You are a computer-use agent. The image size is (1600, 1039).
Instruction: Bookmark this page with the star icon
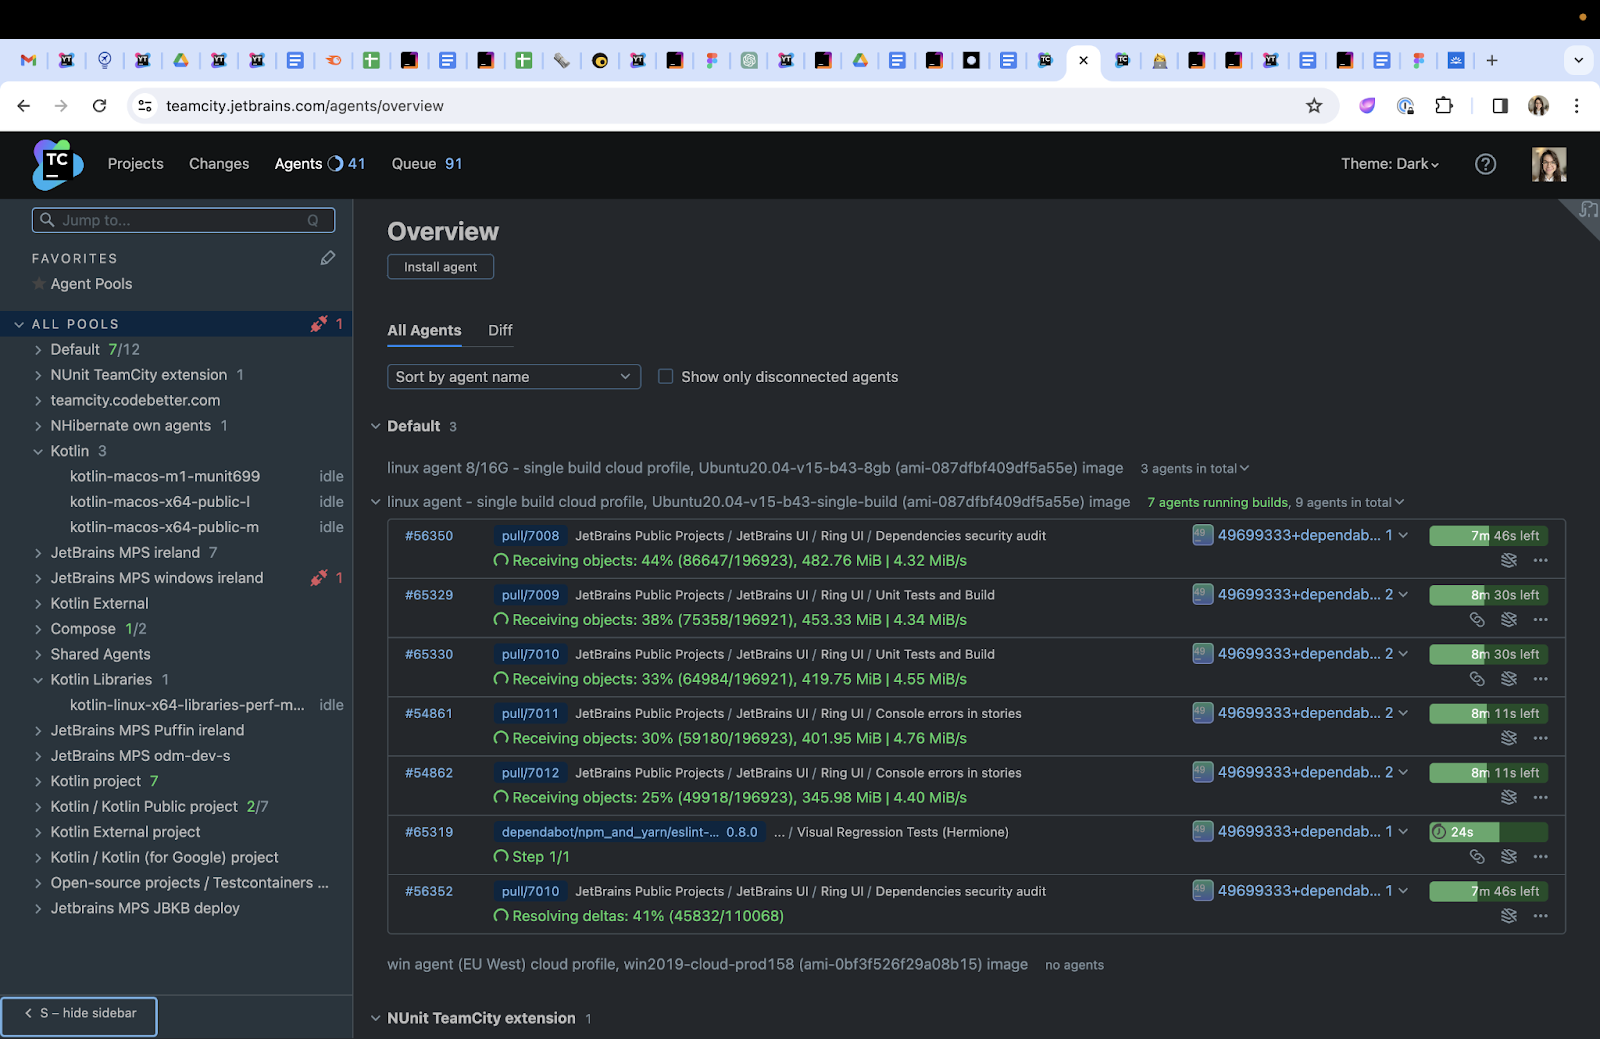[x=1314, y=106]
